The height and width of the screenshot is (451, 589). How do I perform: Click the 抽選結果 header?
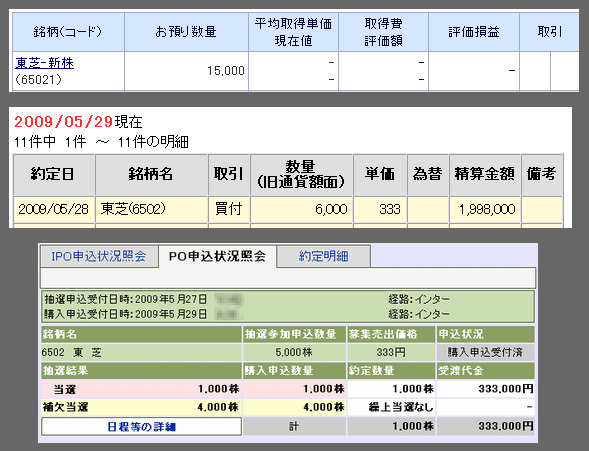pyautogui.click(x=141, y=371)
